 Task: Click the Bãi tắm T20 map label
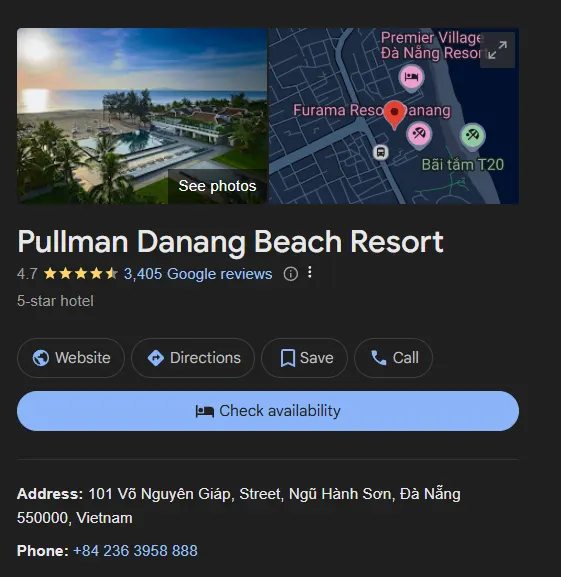click(x=462, y=164)
